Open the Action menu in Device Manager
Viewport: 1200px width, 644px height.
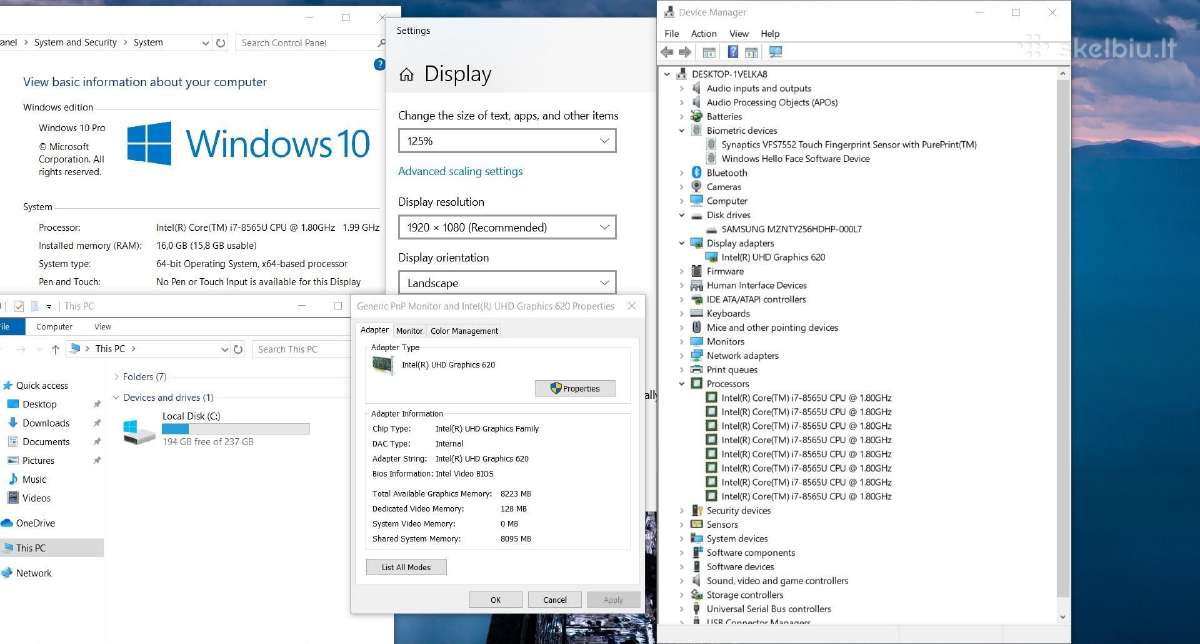tap(704, 34)
